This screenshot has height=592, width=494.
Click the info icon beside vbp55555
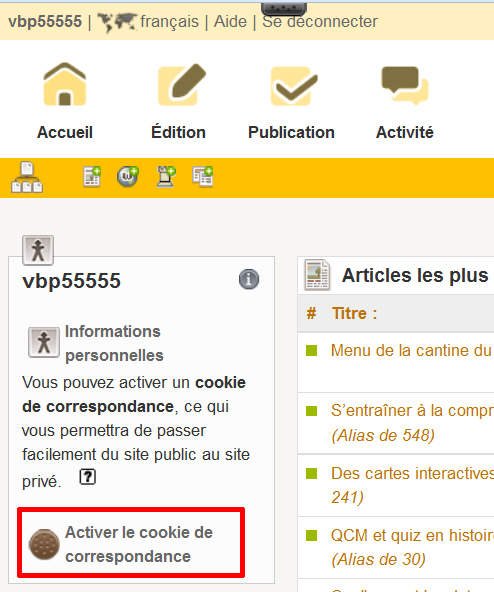249,279
